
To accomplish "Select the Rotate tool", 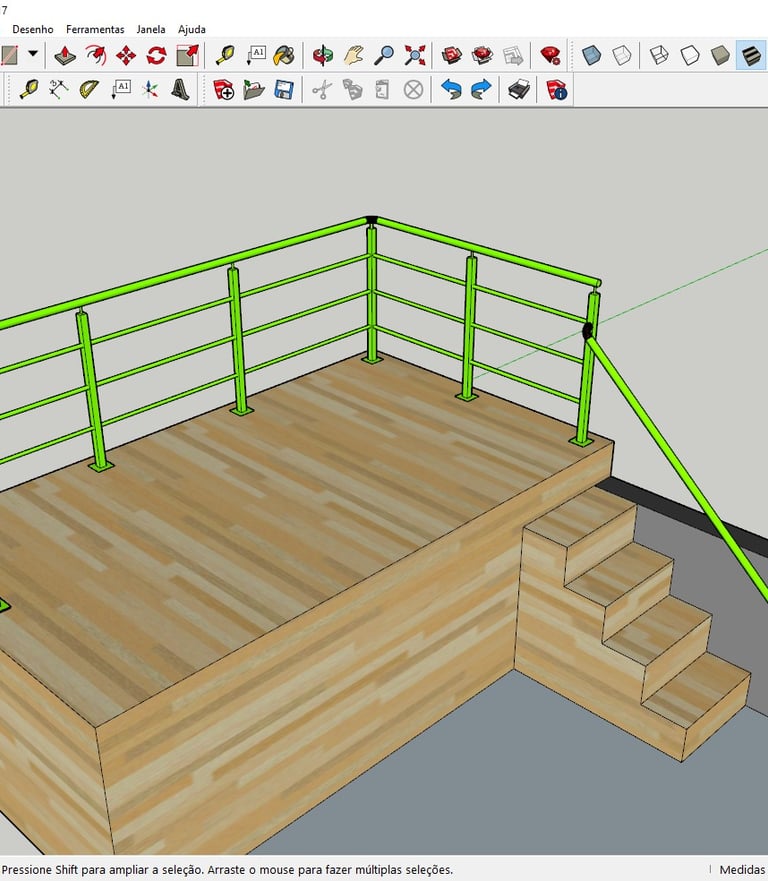I will tap(157, 55).
